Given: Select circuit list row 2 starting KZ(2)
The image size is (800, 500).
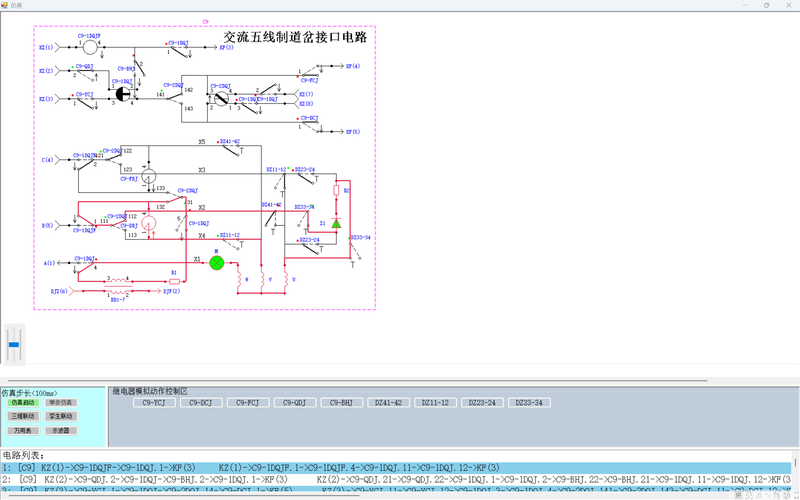Looking at the screenshot, I should [x=397, y=480].
